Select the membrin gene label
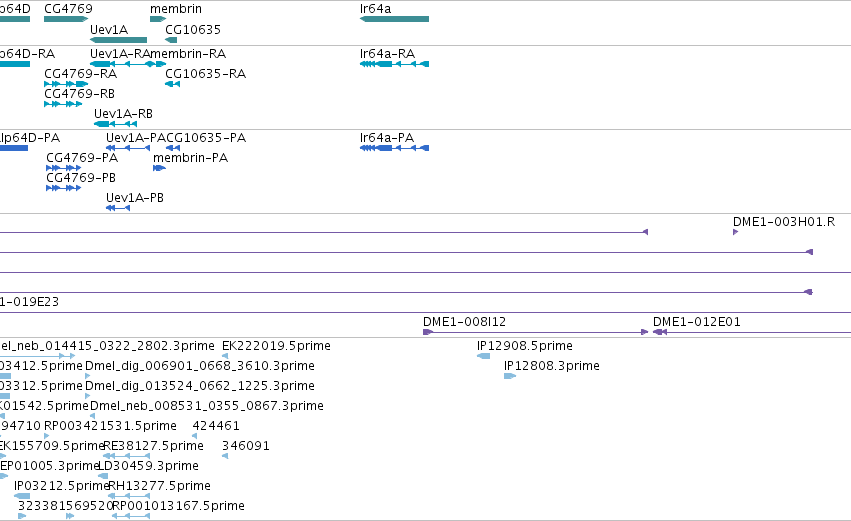The image size is (851, 521). coord(176,9)
